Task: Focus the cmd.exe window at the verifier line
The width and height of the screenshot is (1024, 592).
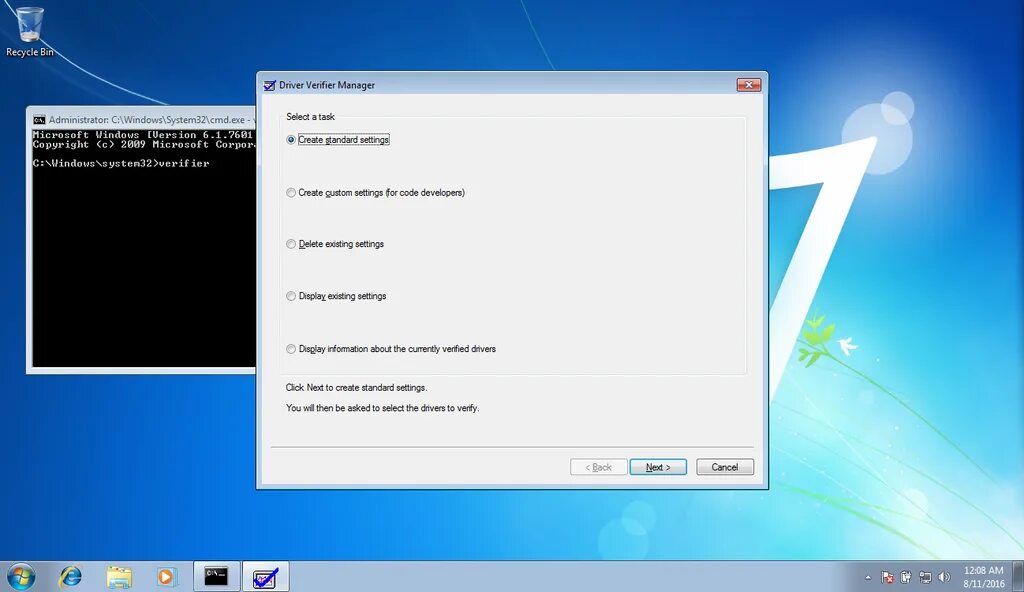Action: (x=121, y=163)
